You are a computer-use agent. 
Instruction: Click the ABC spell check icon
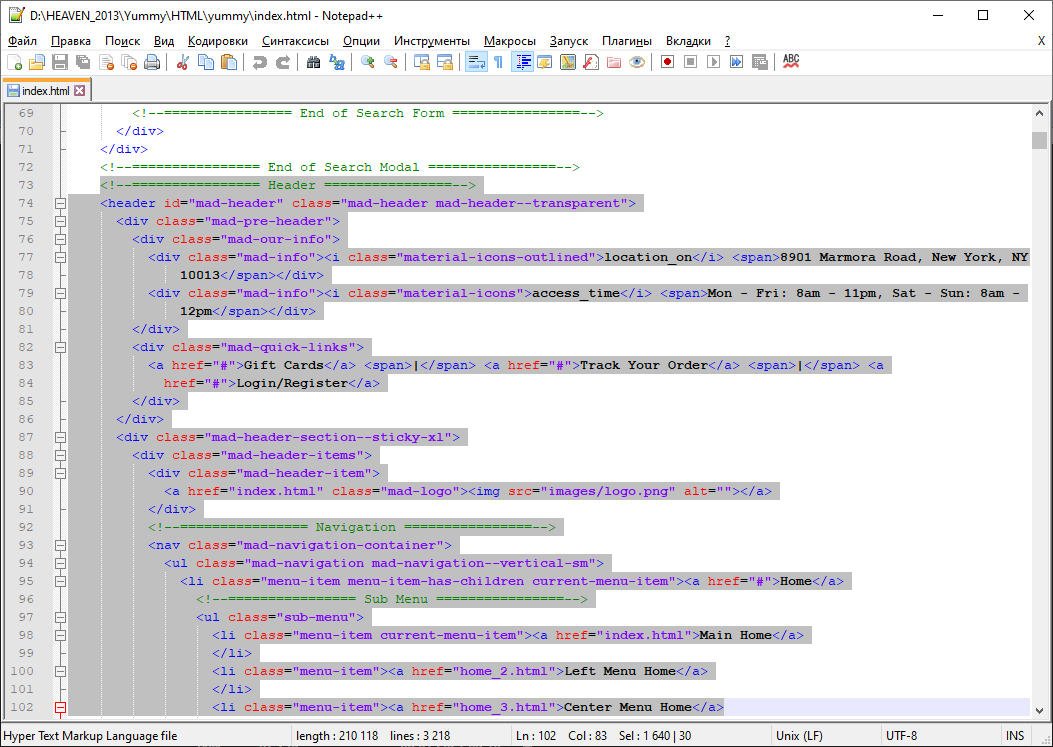pyautogui.click(x=791, y=62)
